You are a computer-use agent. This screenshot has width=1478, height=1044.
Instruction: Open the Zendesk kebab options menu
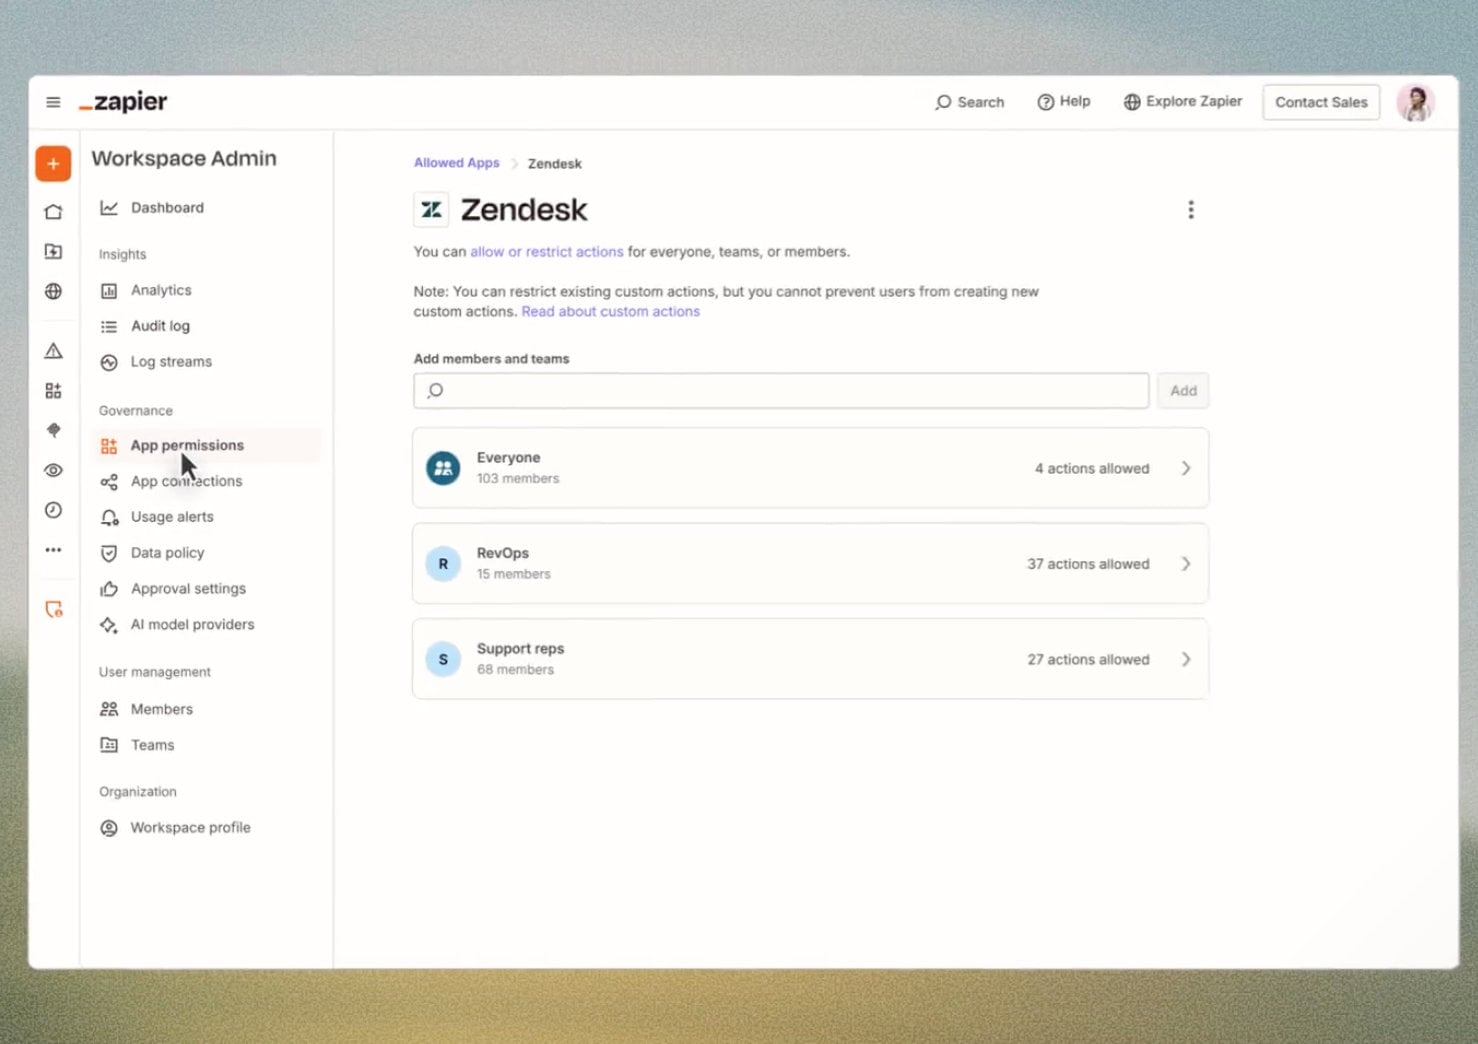pos(1190,210)
